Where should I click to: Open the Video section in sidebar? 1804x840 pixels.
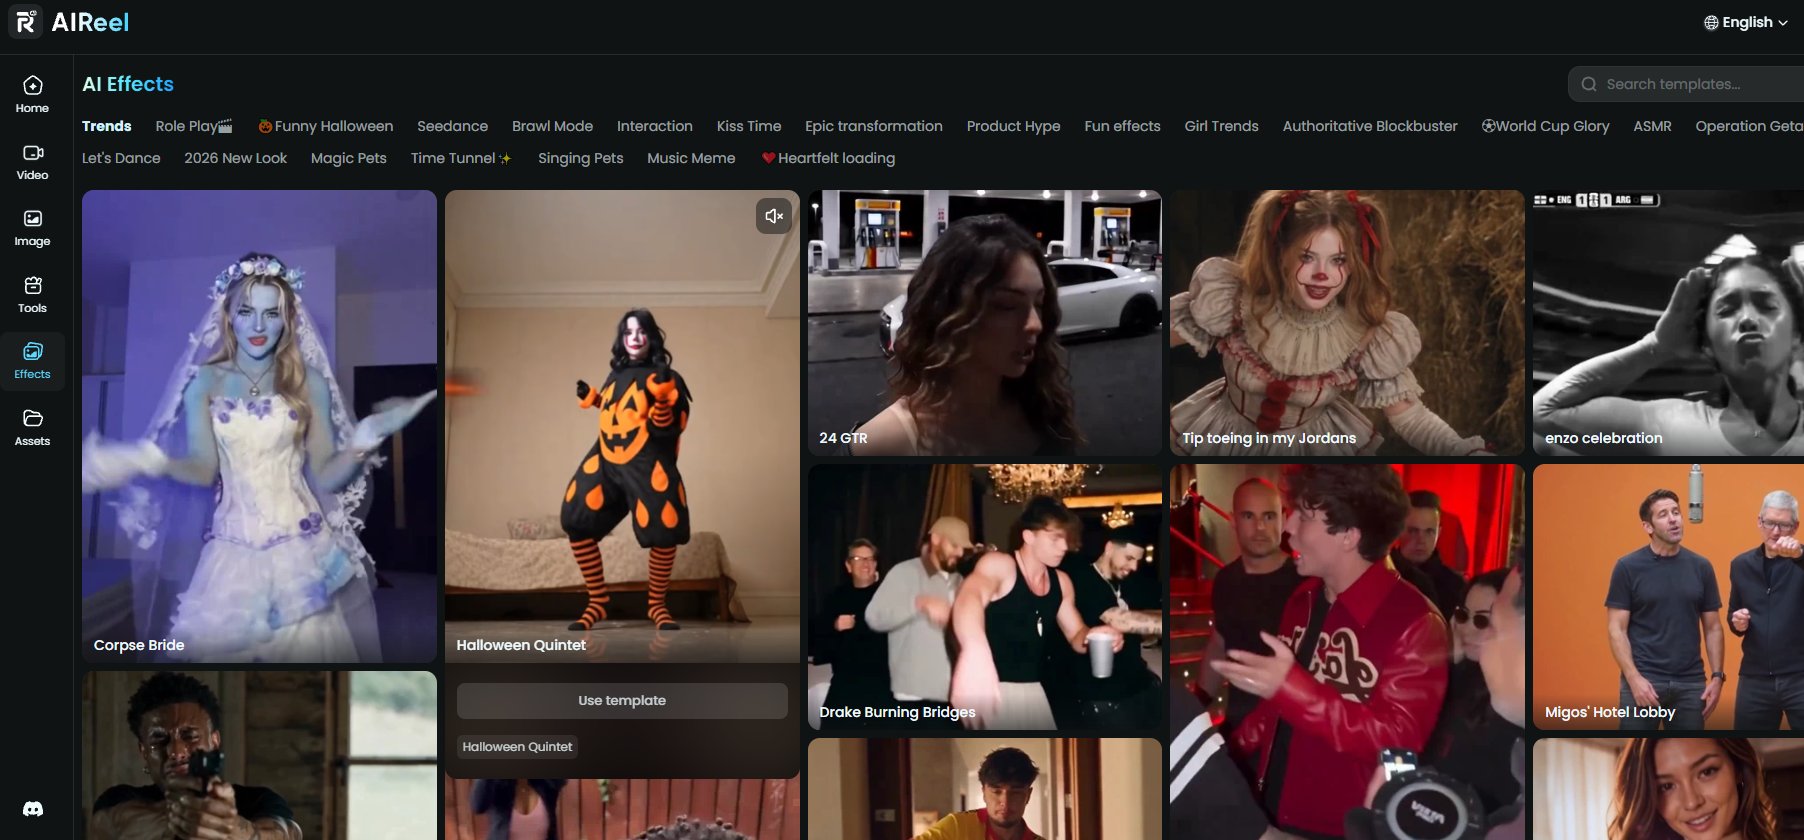33,161
